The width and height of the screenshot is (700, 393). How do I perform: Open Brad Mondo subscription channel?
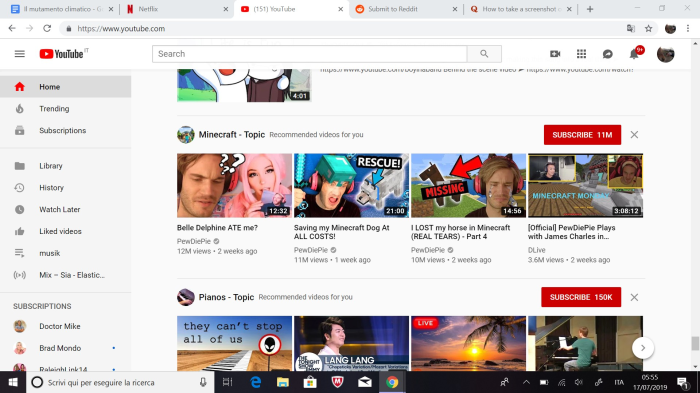pos(66,348)
